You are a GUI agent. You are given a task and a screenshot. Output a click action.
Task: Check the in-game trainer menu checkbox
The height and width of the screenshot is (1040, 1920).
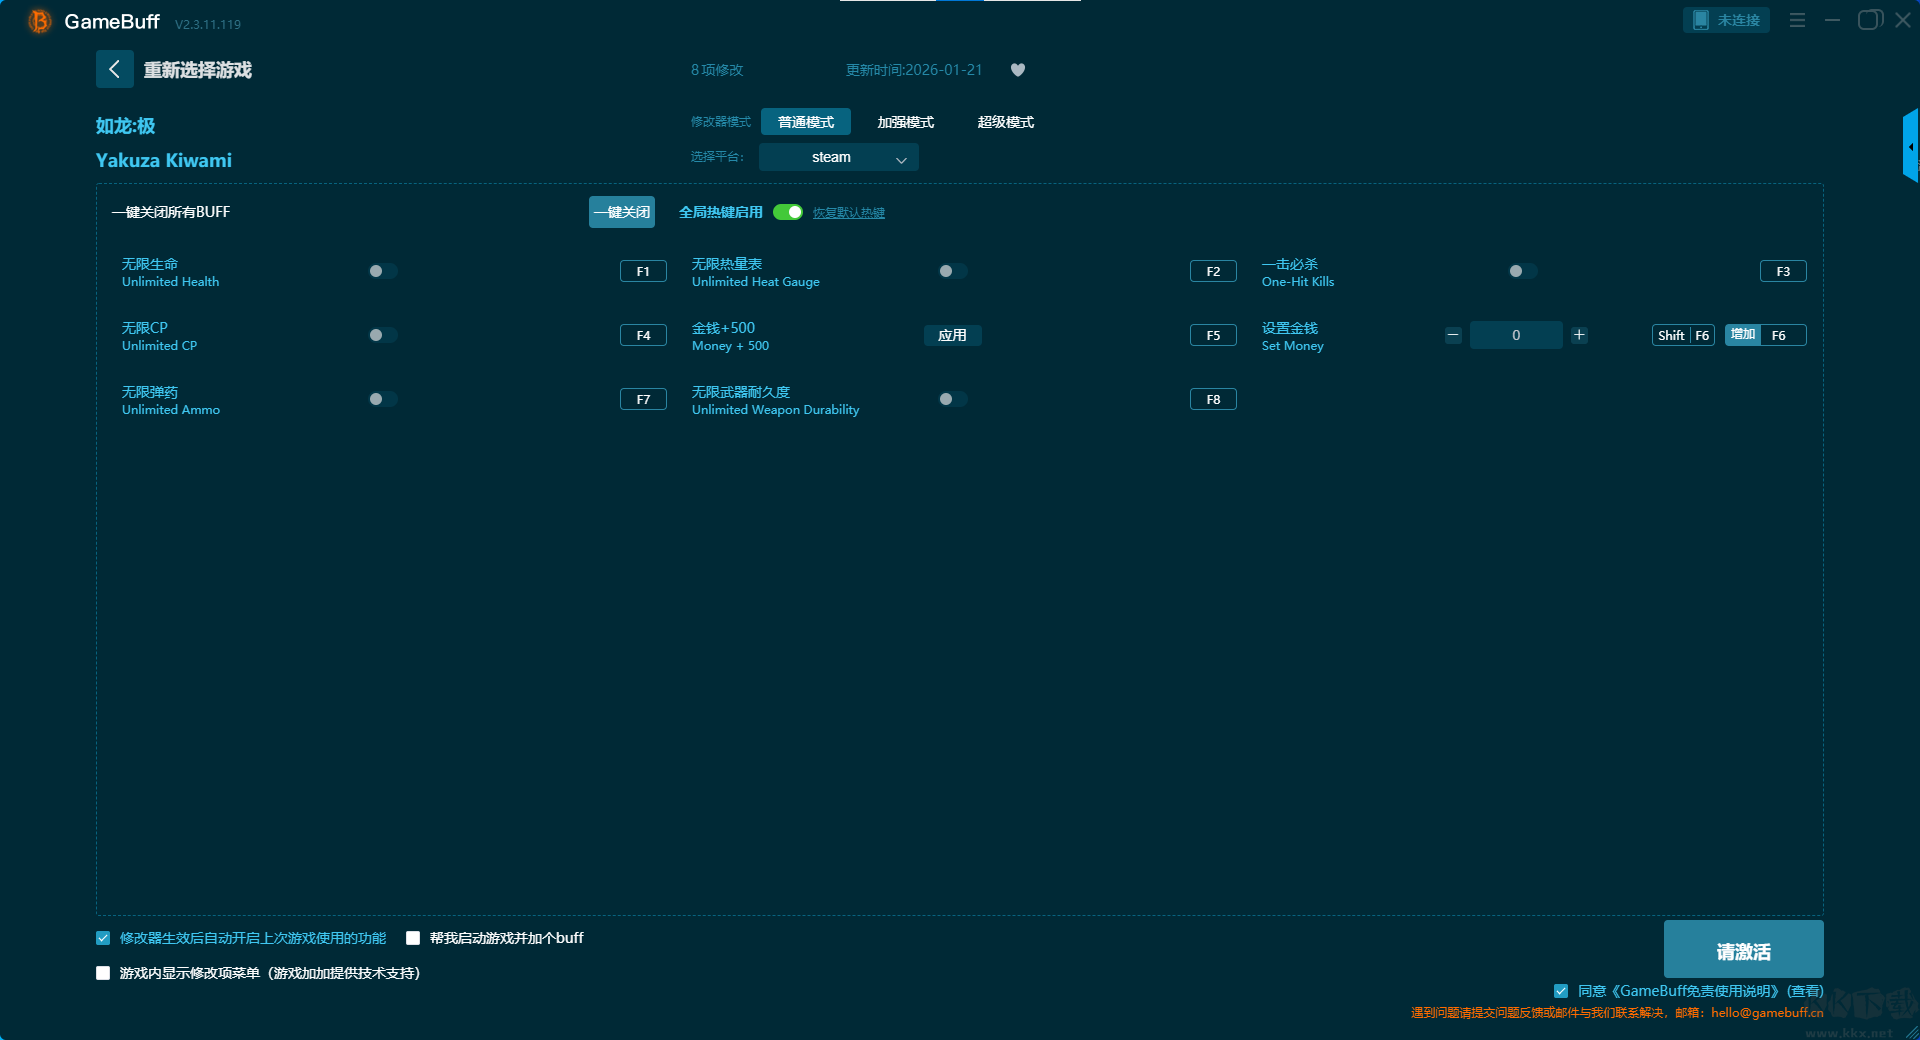[x=103, y=973]
